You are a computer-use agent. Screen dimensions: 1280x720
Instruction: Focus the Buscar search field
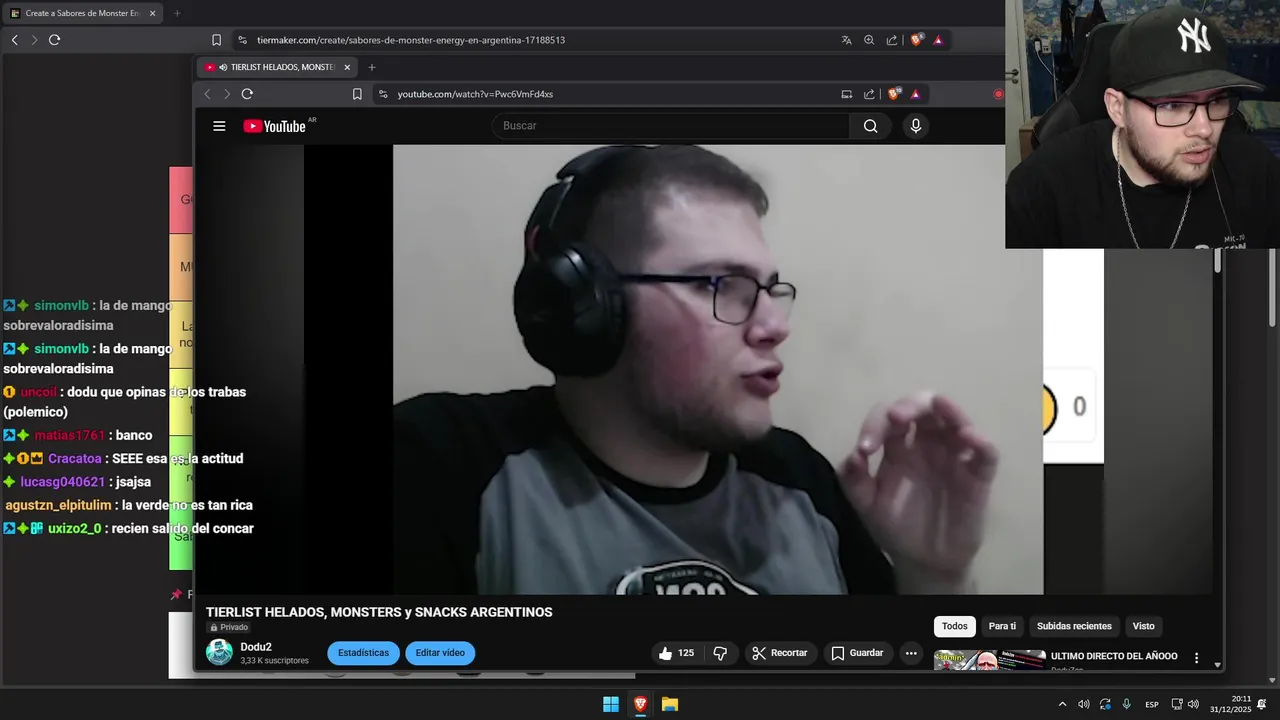tap(670, 126)
